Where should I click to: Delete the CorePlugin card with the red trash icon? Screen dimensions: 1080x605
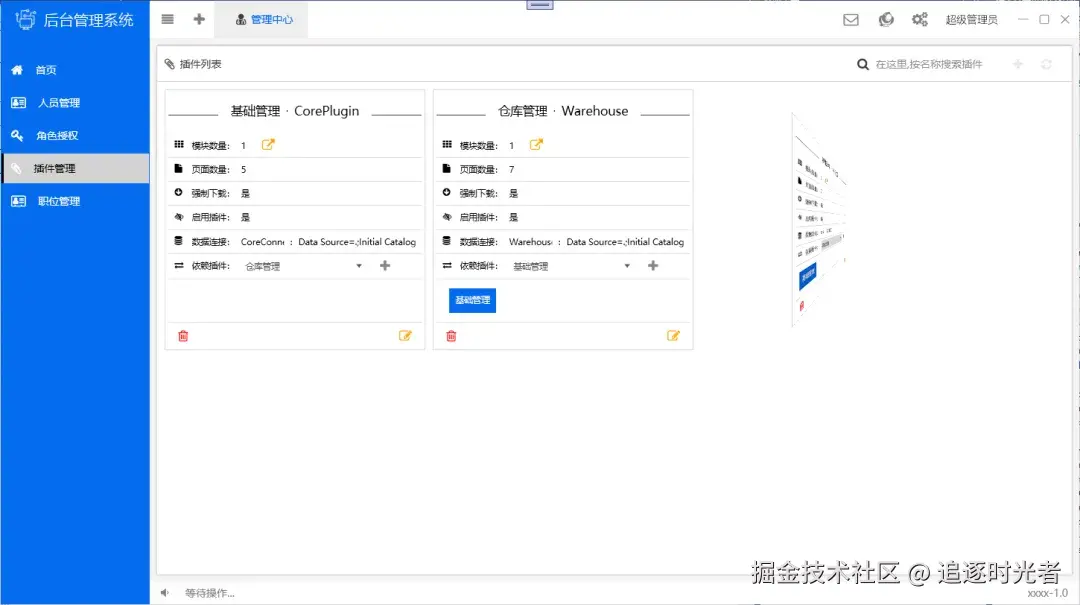(183, 336)
